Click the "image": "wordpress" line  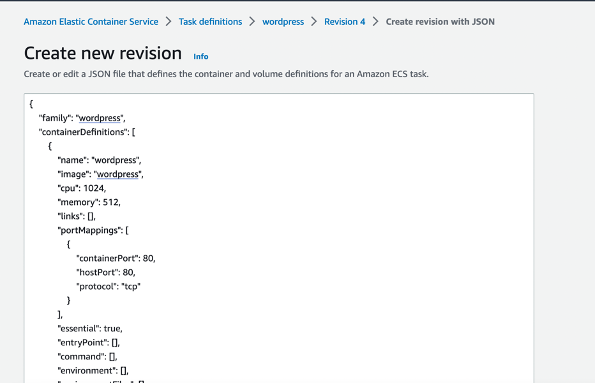pyautogui.click(x=101, y=174)
